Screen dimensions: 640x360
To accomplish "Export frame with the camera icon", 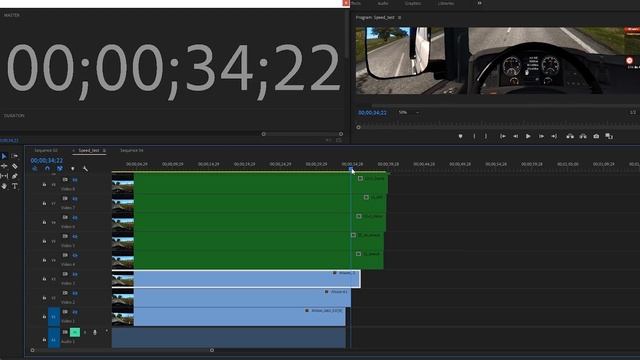I will 596,136.
